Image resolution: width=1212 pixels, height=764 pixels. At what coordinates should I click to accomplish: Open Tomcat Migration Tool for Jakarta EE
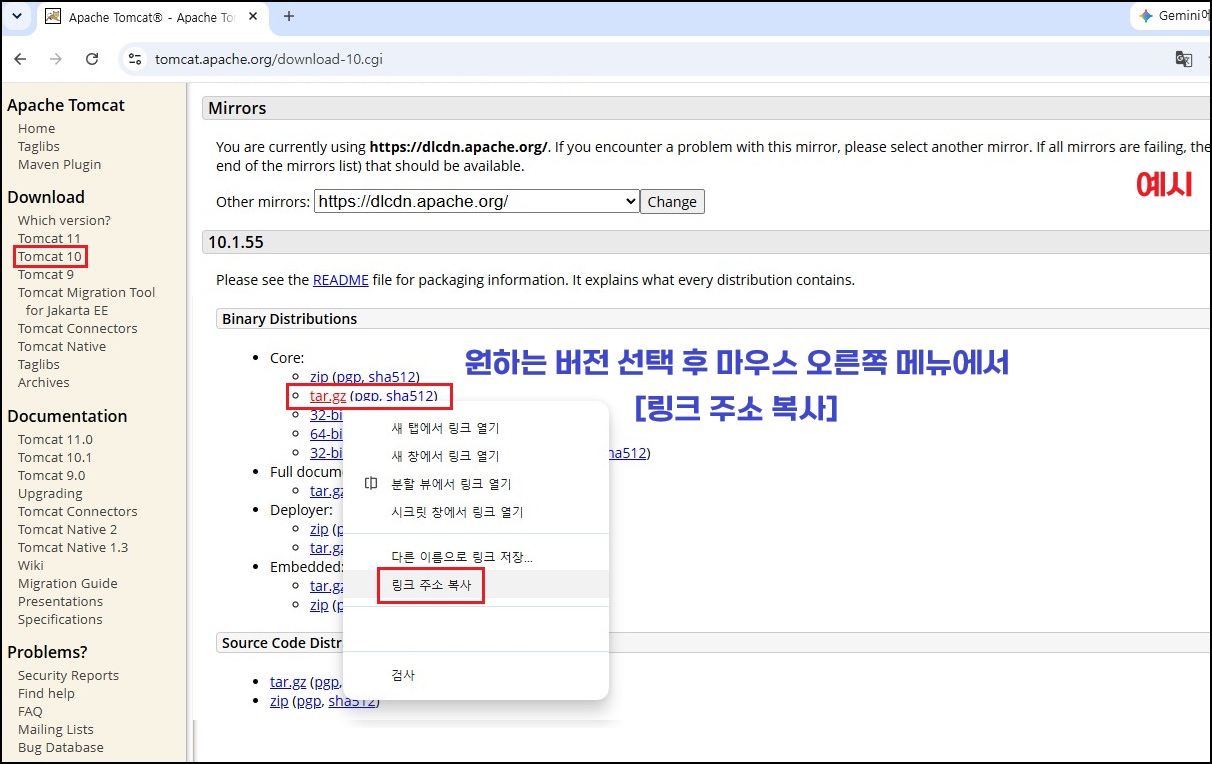click(x=86, y=301)
